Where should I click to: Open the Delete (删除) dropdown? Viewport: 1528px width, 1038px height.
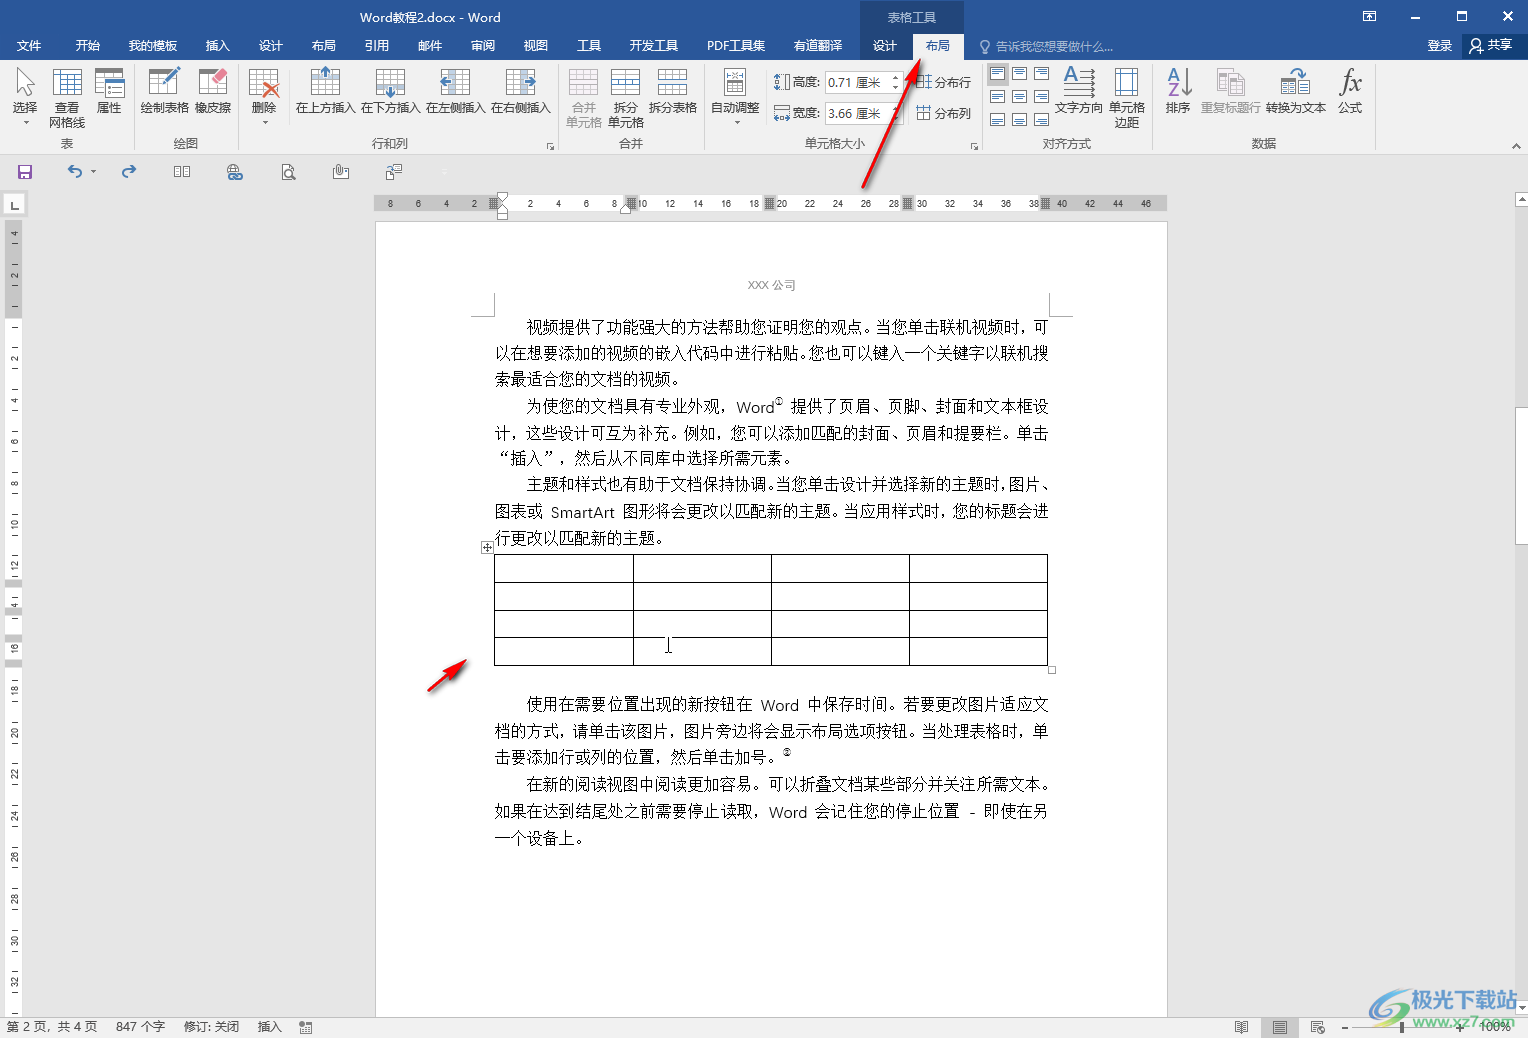pos(264,96)
